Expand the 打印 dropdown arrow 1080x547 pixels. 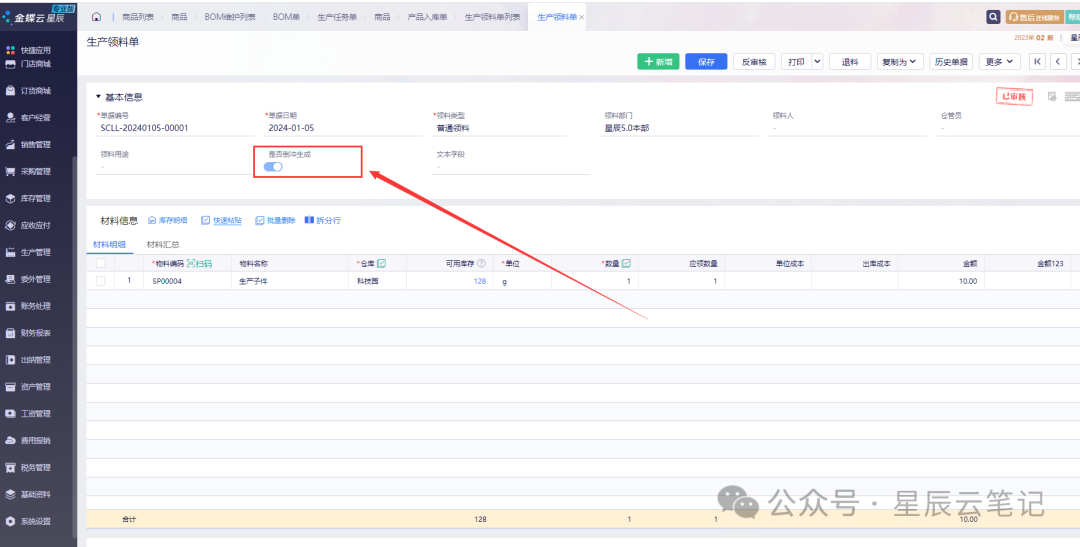[x=817, y=62]
